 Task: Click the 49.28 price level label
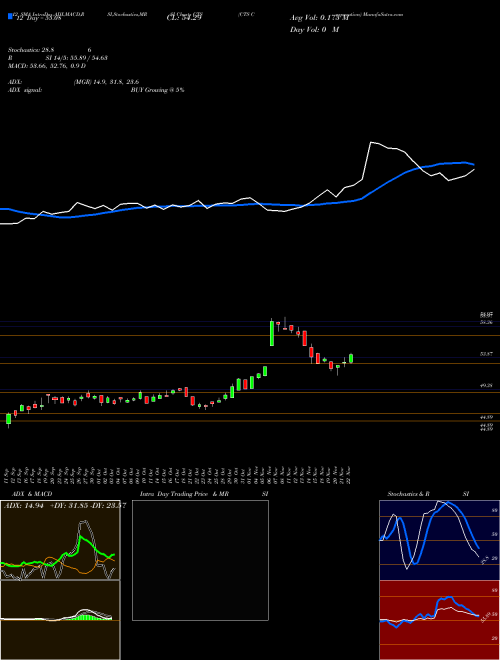[486, 385]
